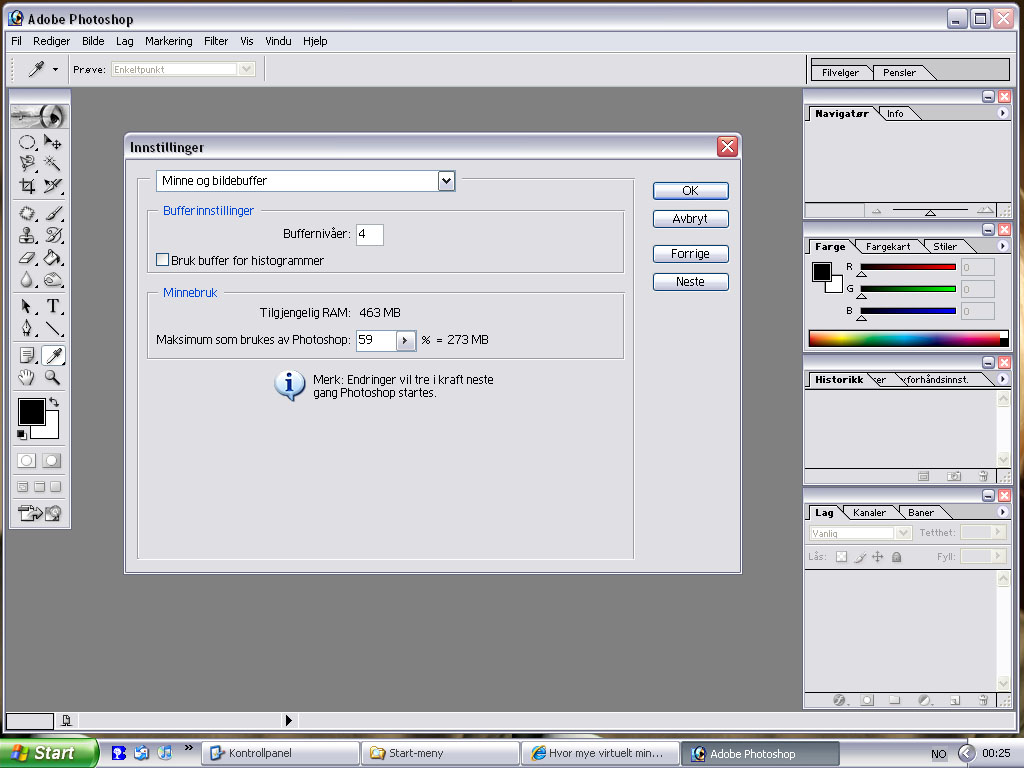Screen dimensions: 1024x768
Task: Switch to Standard editing mode
Action: pyautogui.click(x=27, y=460)
